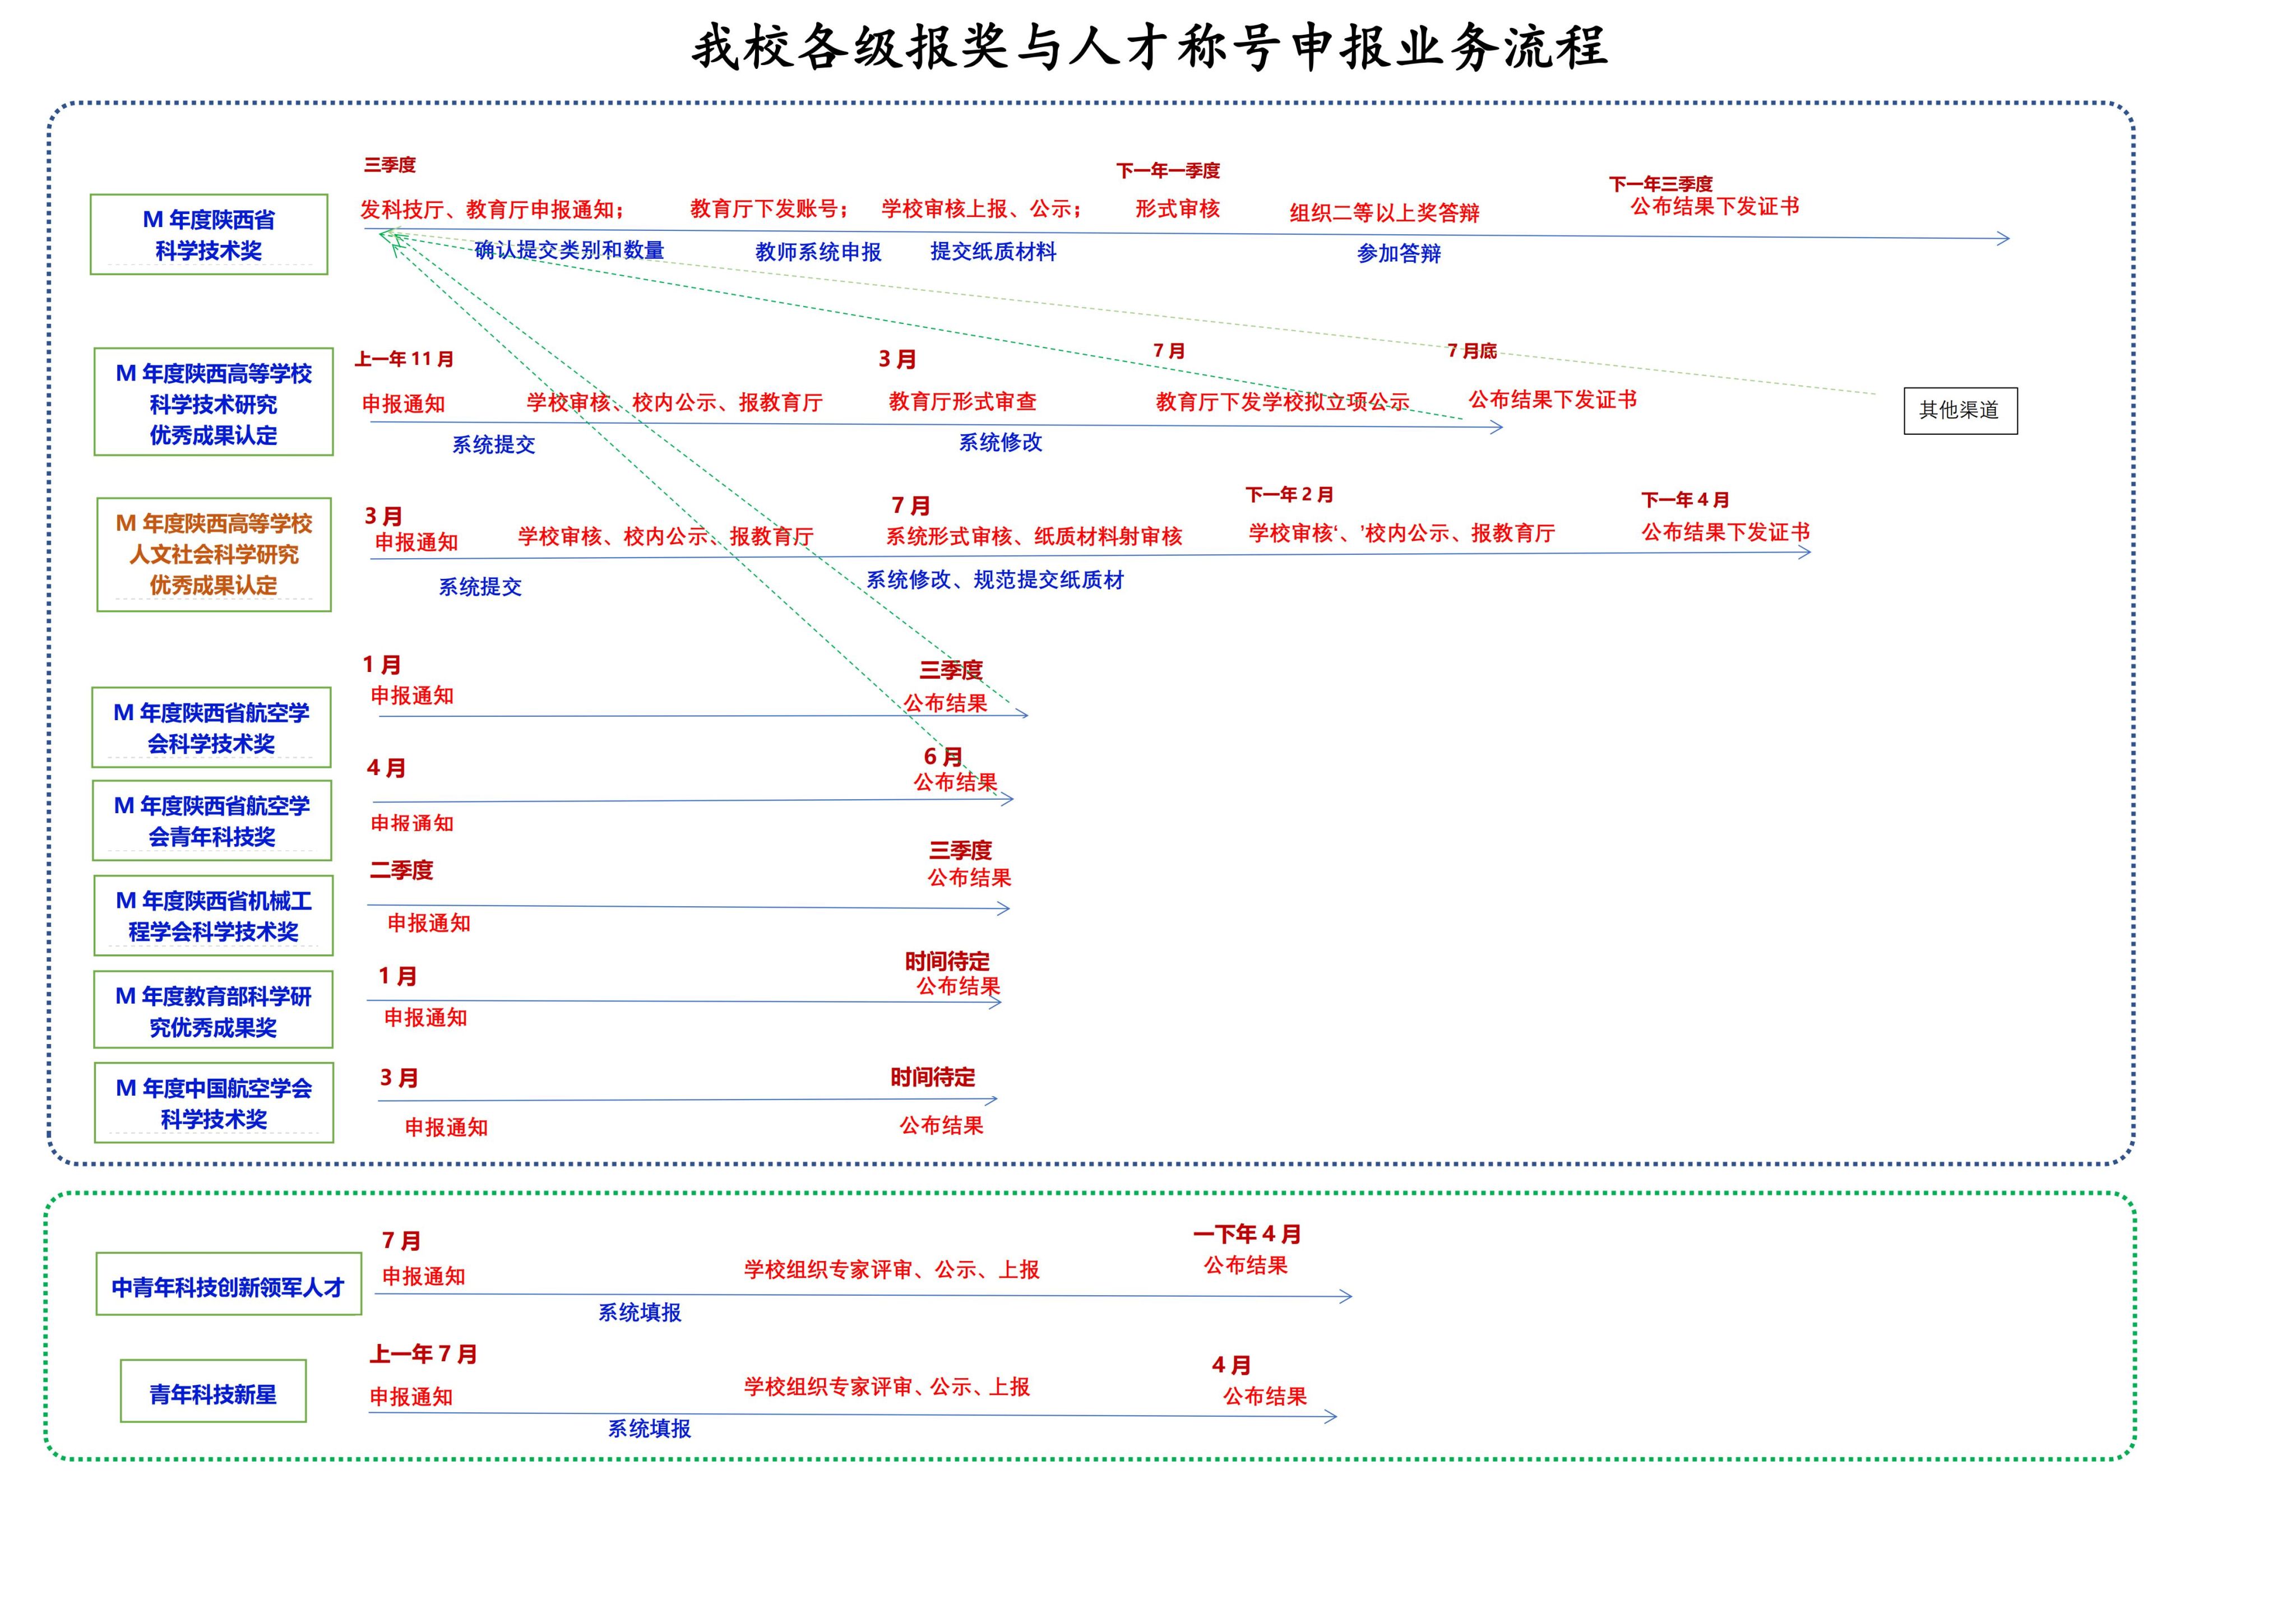Click the text 教育厅下发学校拟立项公示
The height and width of the screenshot is (1623, 2296).
[x=1282, y=401]
